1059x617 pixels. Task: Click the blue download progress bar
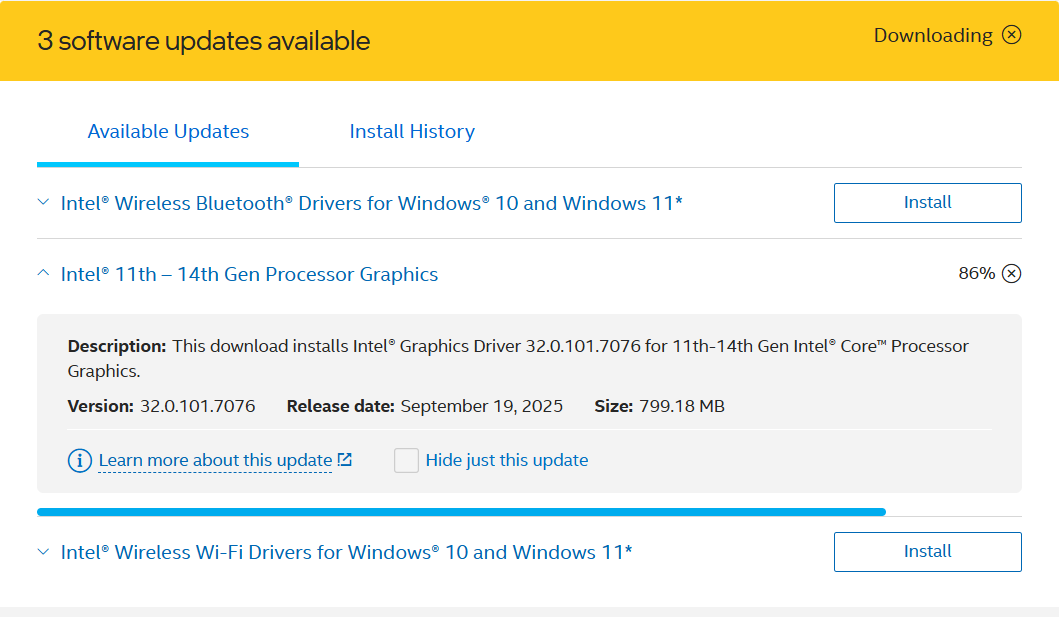(x=460, y=512)
